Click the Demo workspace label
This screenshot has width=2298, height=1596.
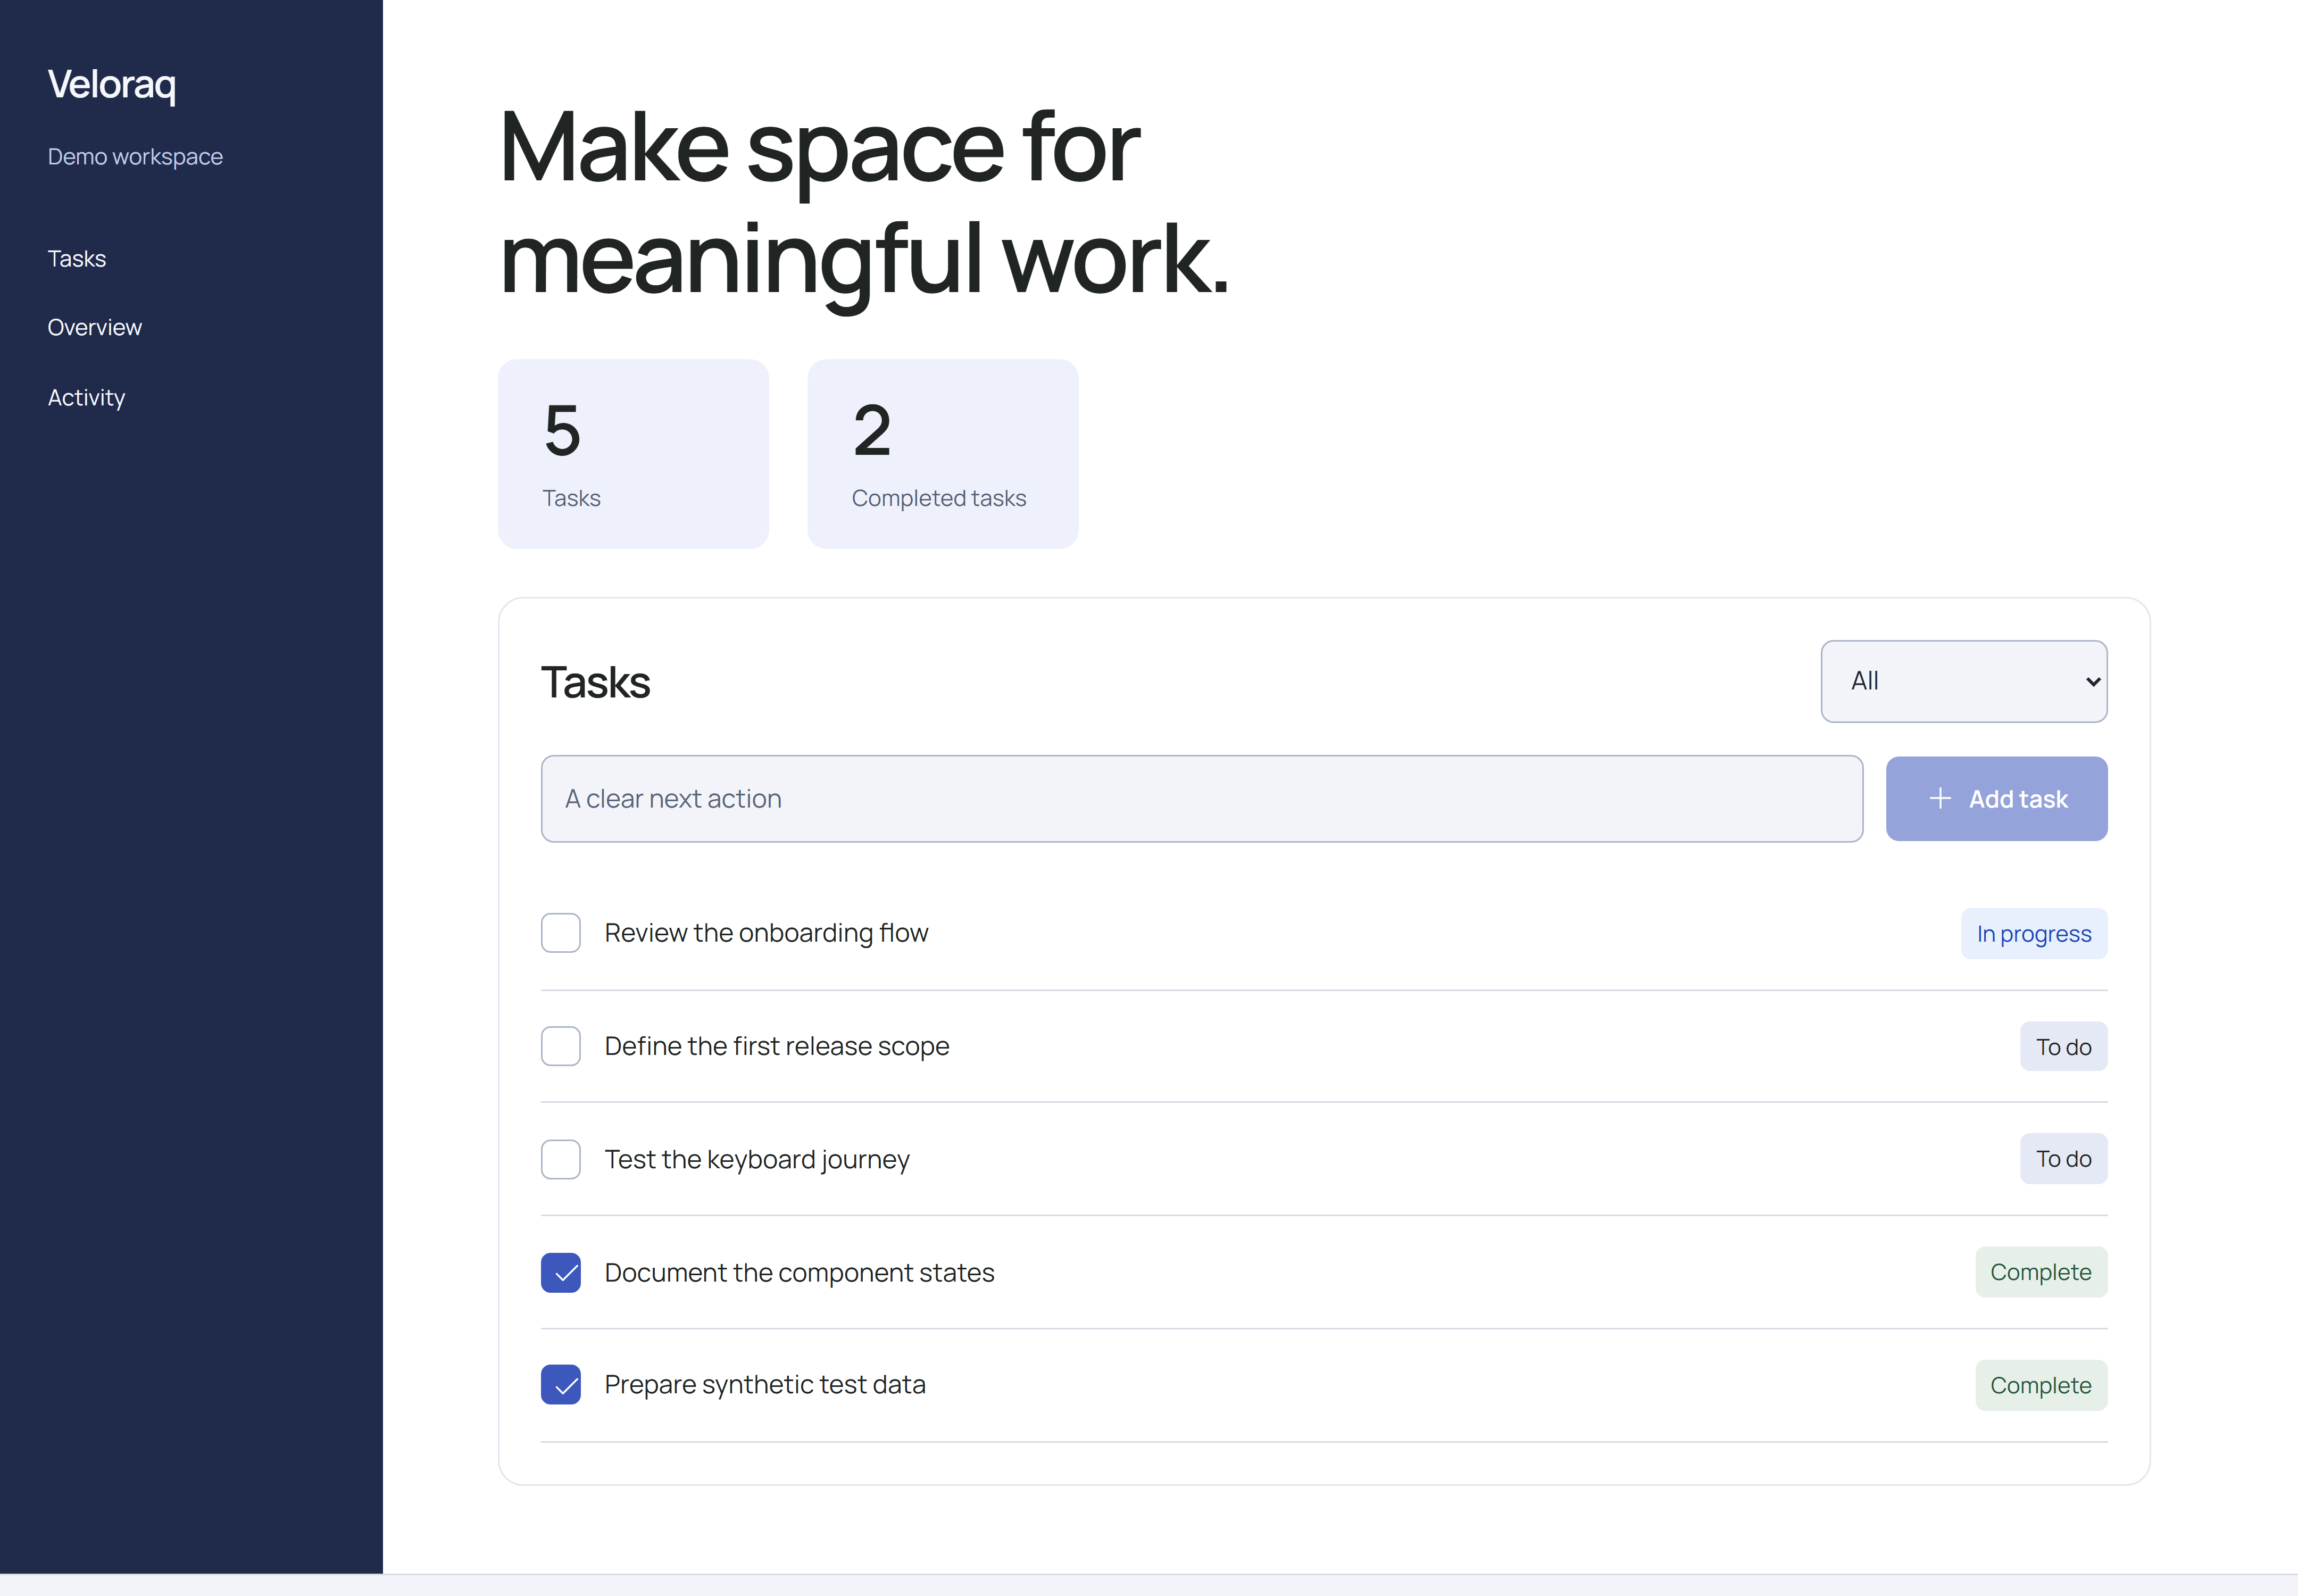click(x=135, y=157)
